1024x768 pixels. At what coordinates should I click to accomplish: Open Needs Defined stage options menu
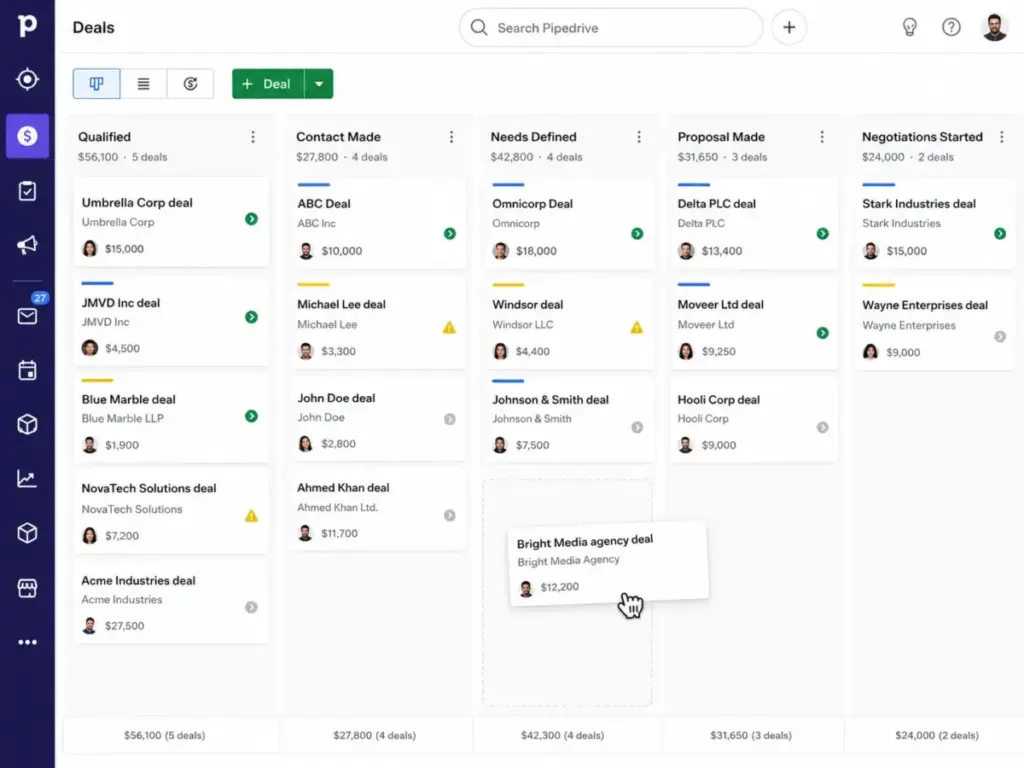tap(639, 136)
